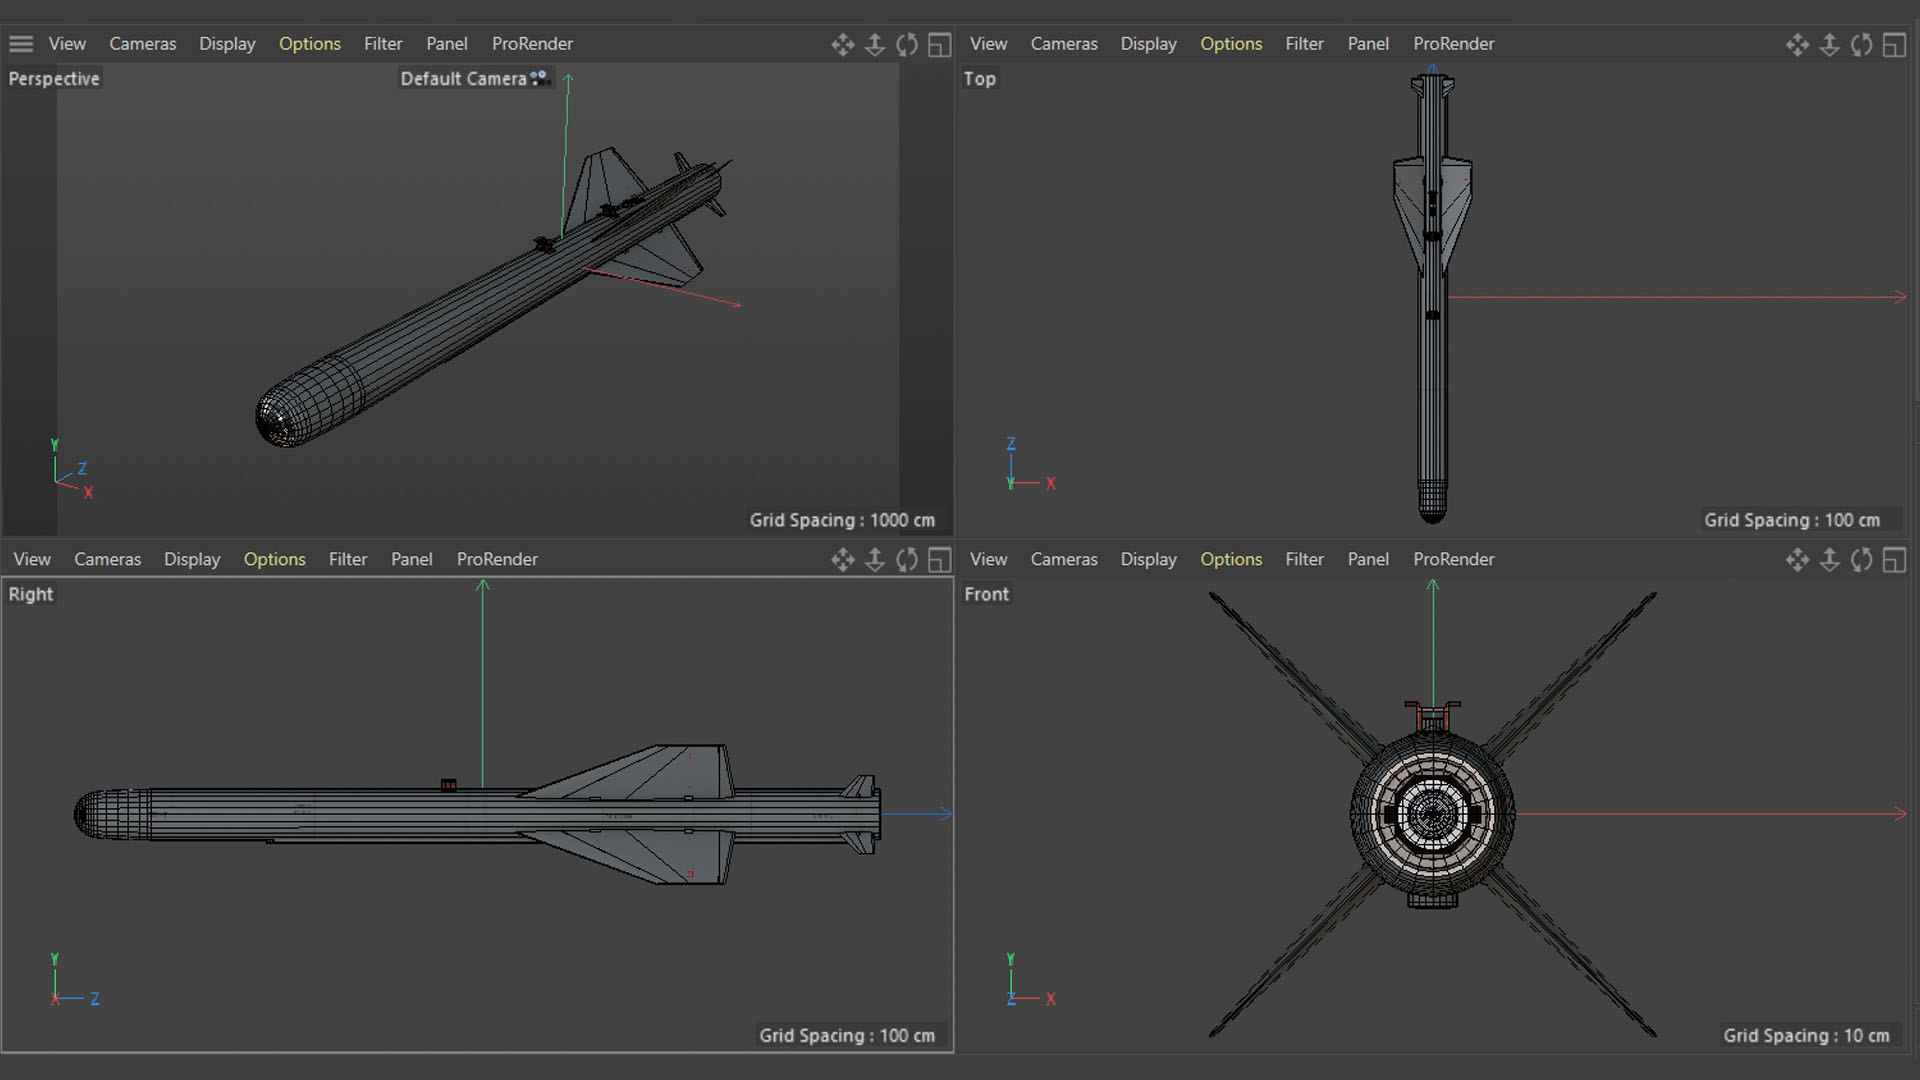Open Display menu in Top viewport
This screenshot has height=1080, width=1920.
(1148, 44)
